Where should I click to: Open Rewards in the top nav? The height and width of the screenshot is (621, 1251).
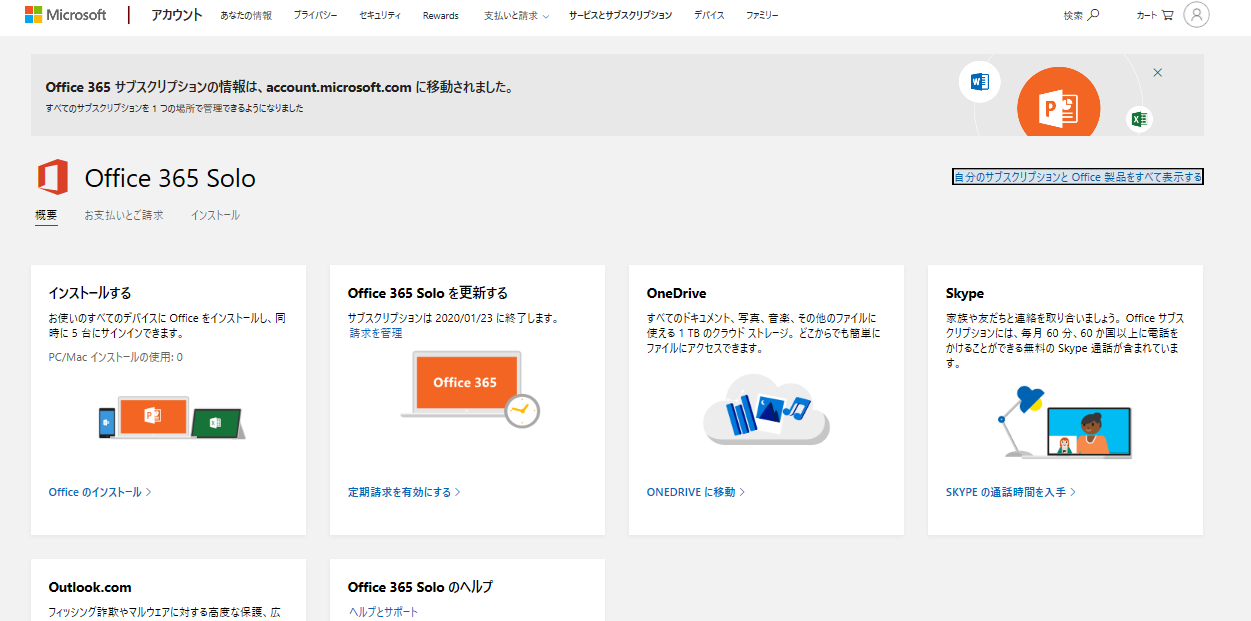(441, 16)
